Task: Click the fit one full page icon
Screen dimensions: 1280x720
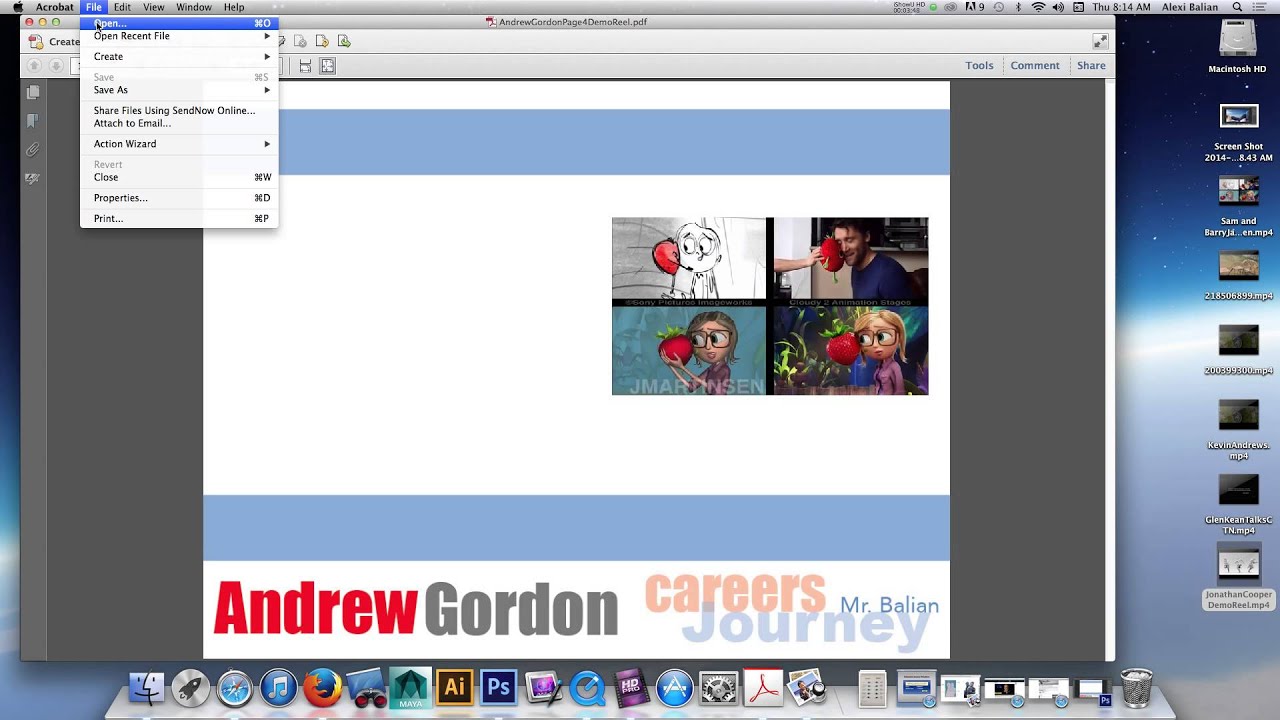Action: coord(327,66)
